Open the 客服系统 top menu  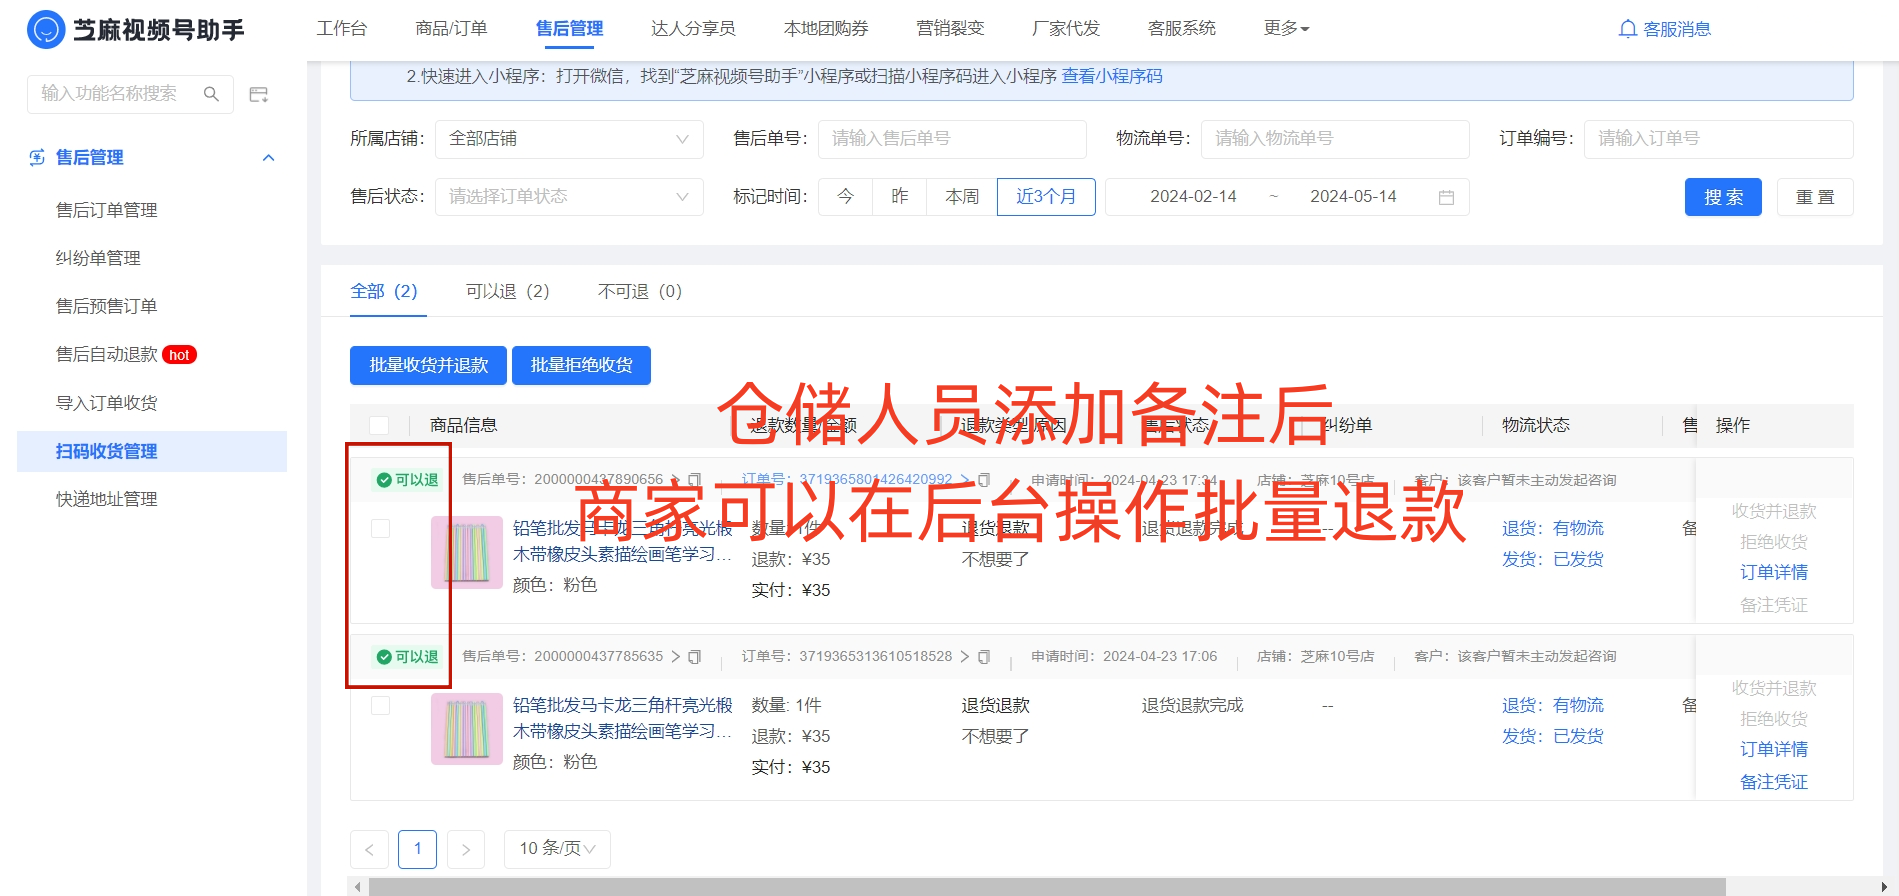pyautogui.click(x=1182, y=28)
